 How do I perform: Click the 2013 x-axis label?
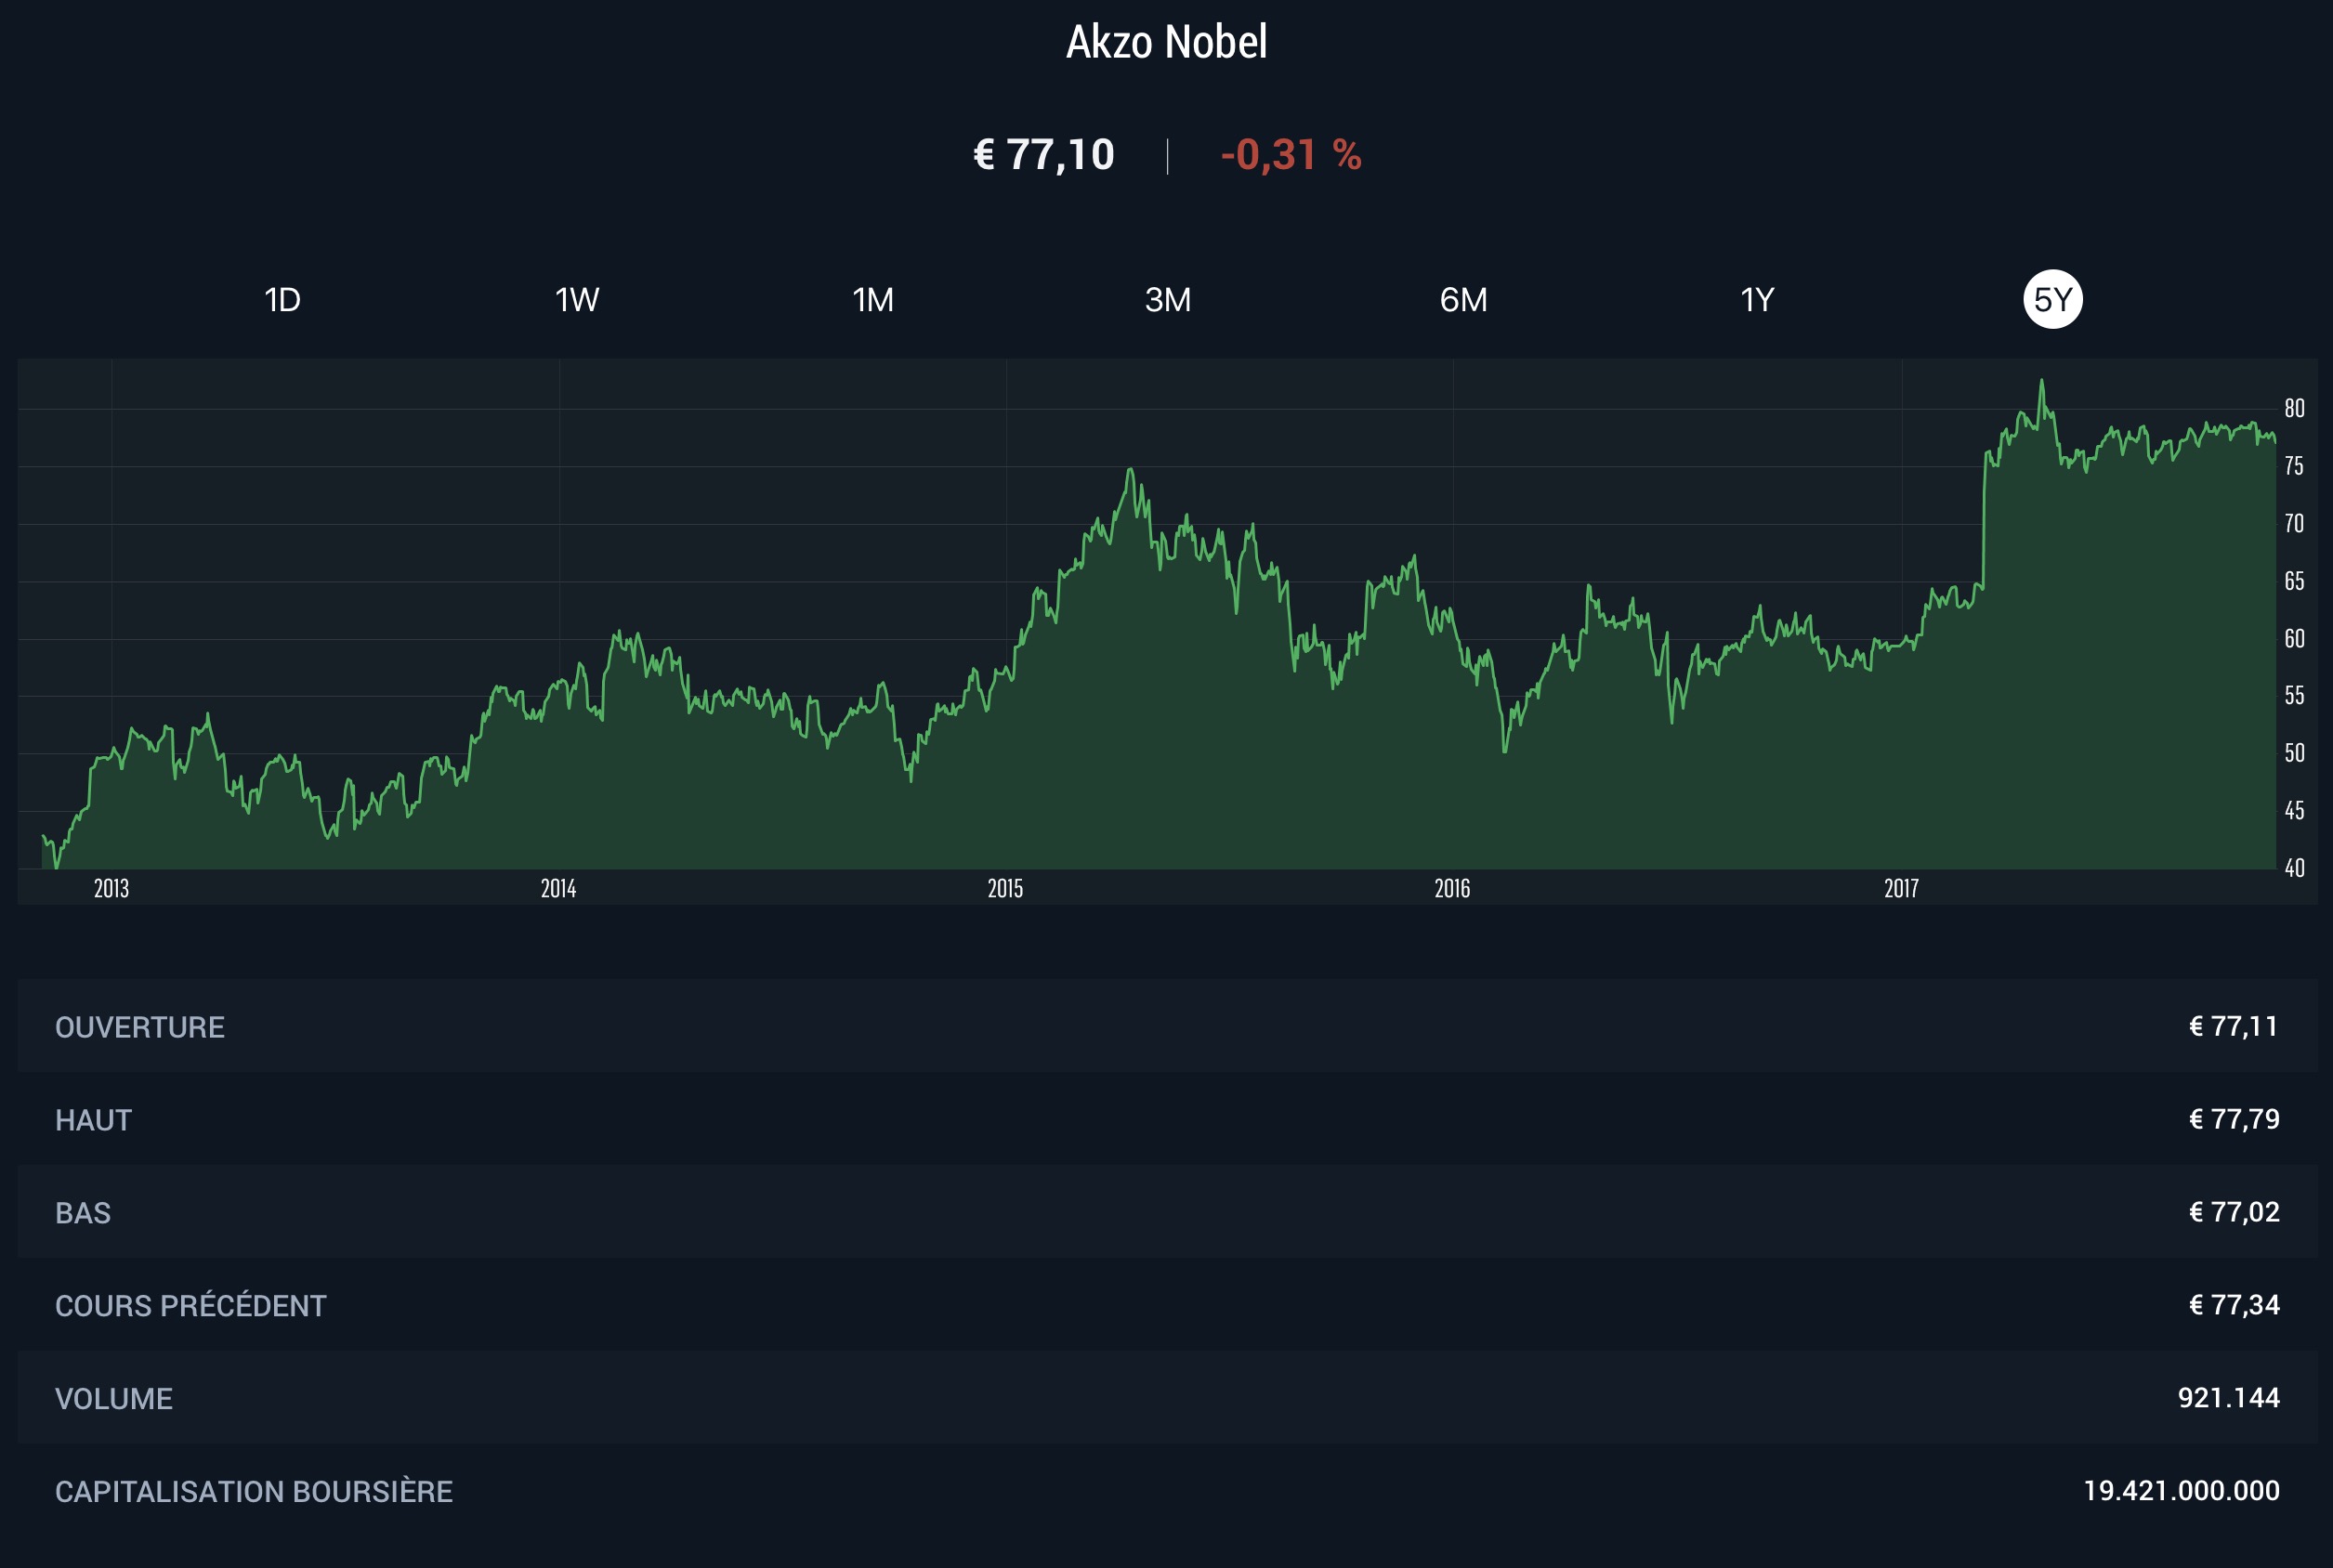pos(111,888)
